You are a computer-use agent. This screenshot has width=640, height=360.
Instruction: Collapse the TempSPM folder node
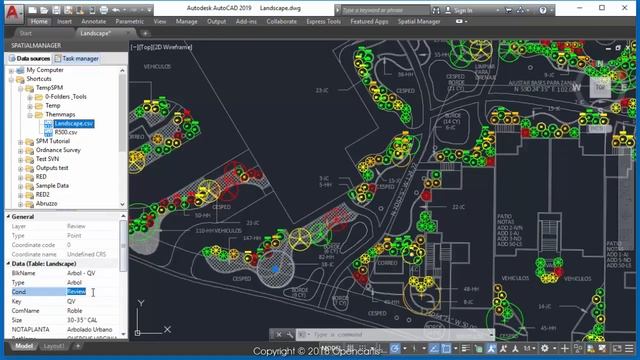point(20,88)
